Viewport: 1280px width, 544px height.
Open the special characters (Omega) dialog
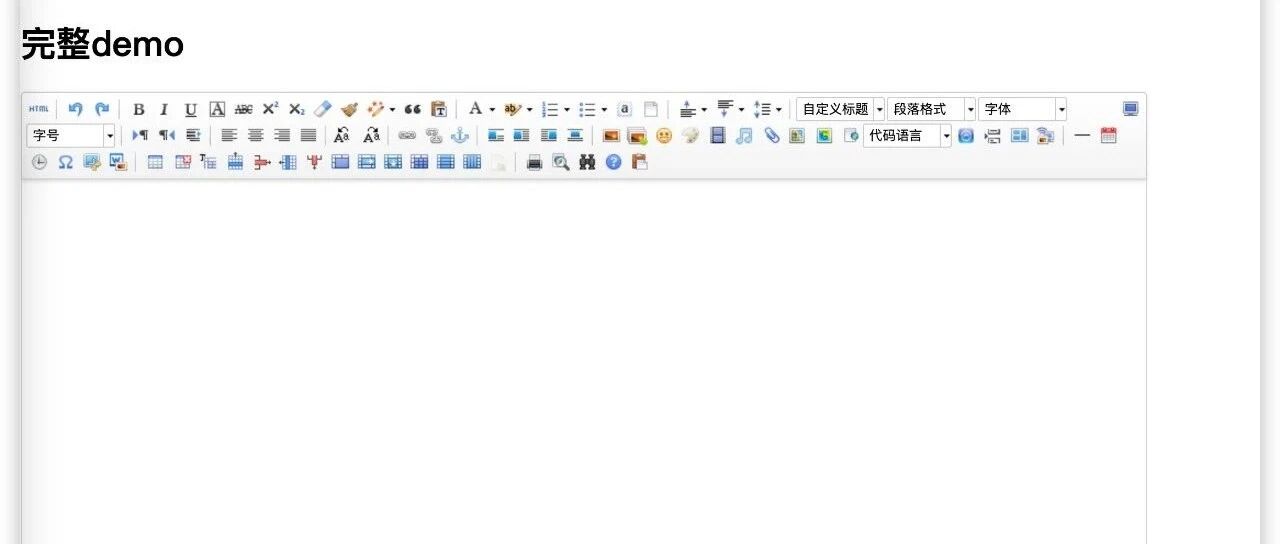(x=66, y=162)
